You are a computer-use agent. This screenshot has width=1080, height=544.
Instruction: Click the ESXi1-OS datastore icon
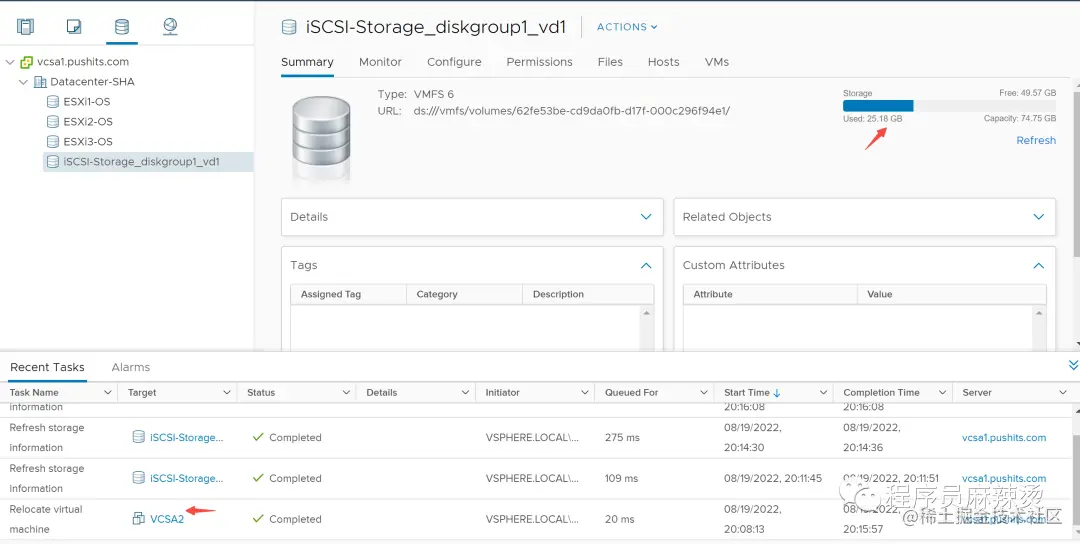click(52, 102)
